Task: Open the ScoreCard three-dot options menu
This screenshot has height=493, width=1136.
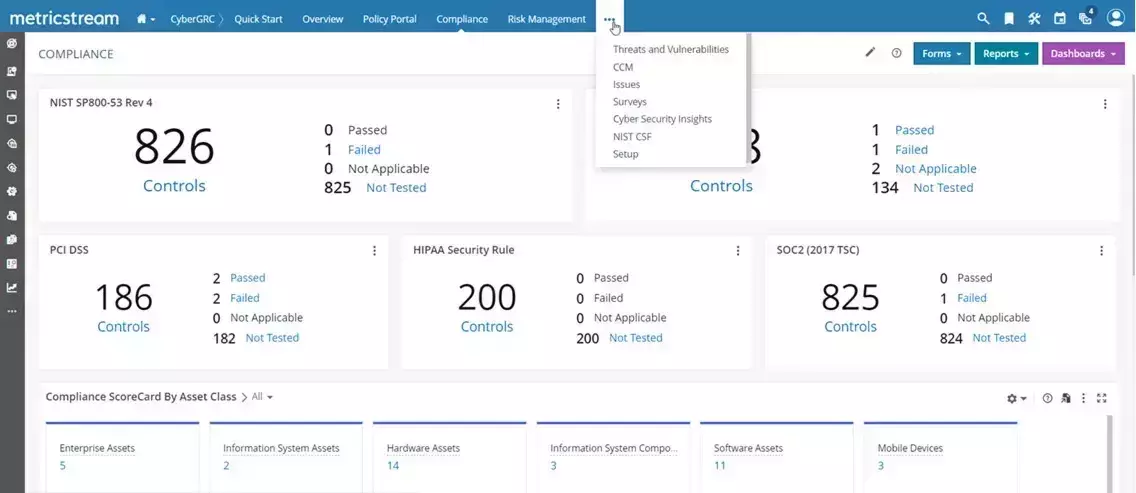Action: (x=1084, y=398)
